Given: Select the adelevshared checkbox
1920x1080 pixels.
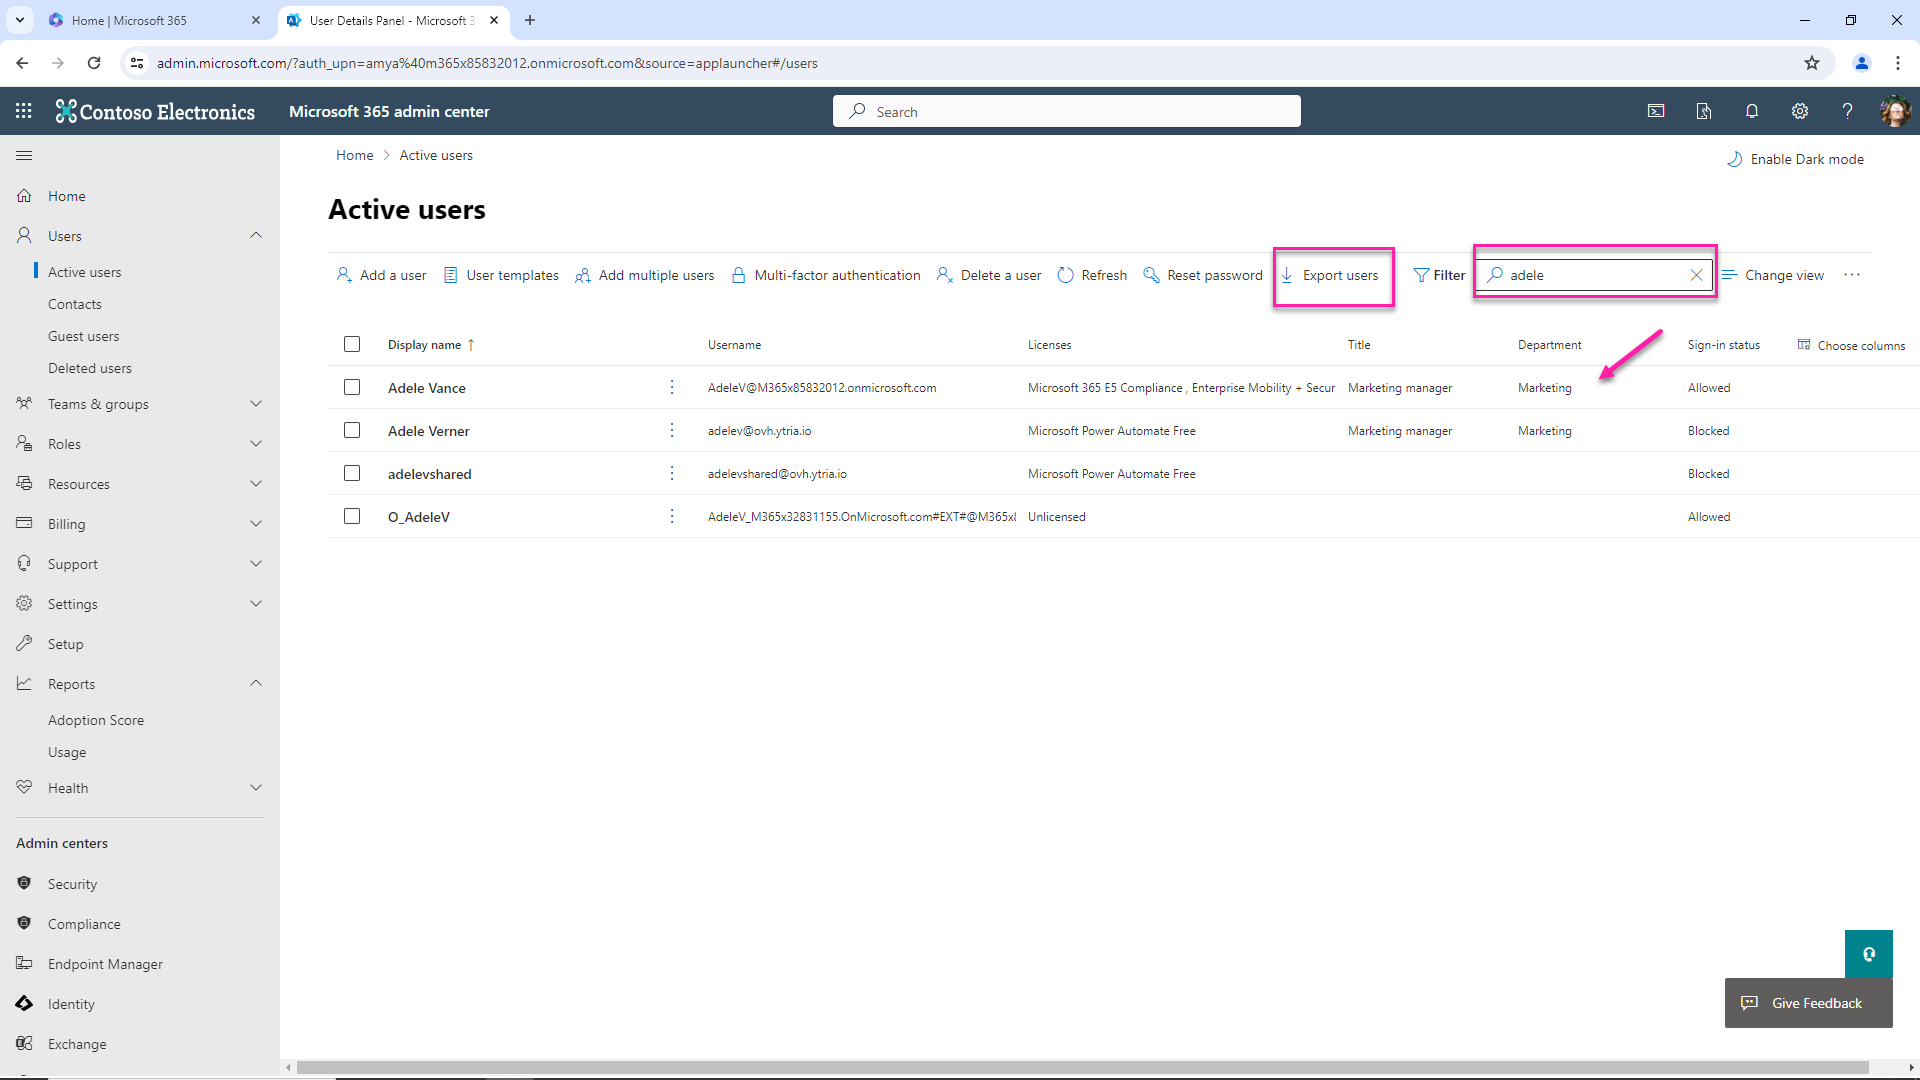Looking at the screenshot, I should pos(352,473).
